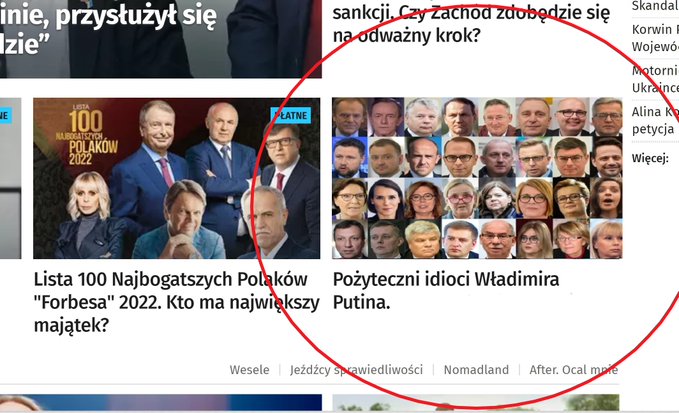The width and height of the screenshot is (679, 413).
Task: Open the Lista 100 Najbogatszych Polaków headline
Action: tap(177, 302)
